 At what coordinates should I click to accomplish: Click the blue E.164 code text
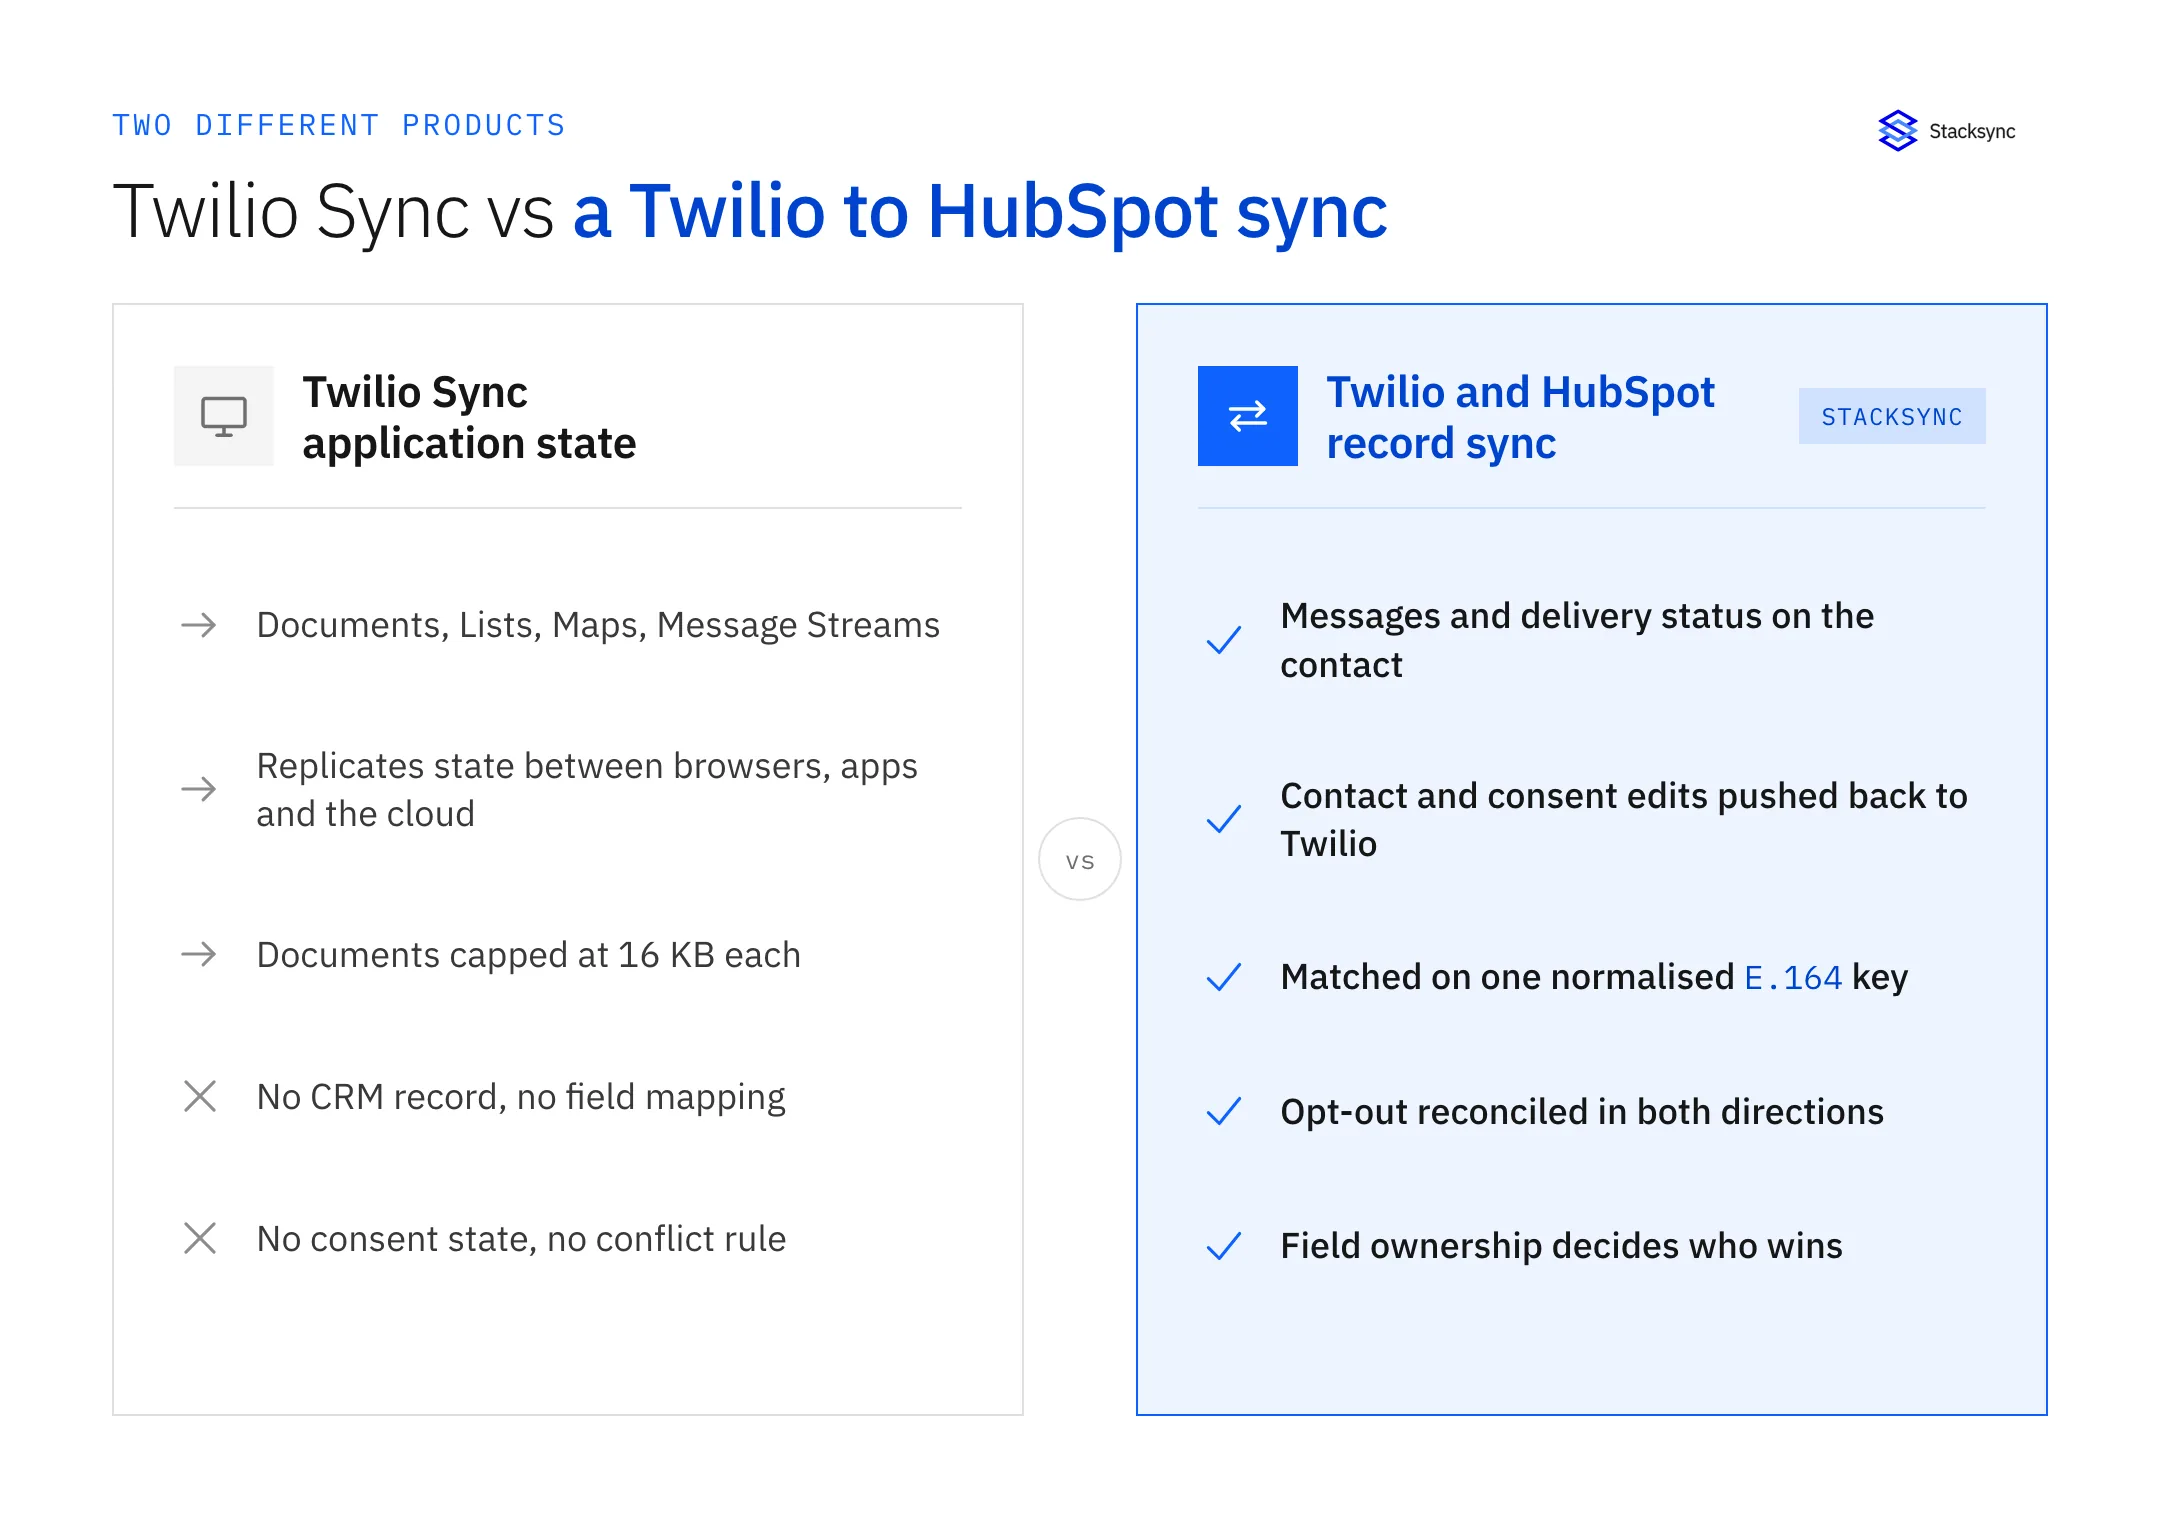pos(1793,978)
